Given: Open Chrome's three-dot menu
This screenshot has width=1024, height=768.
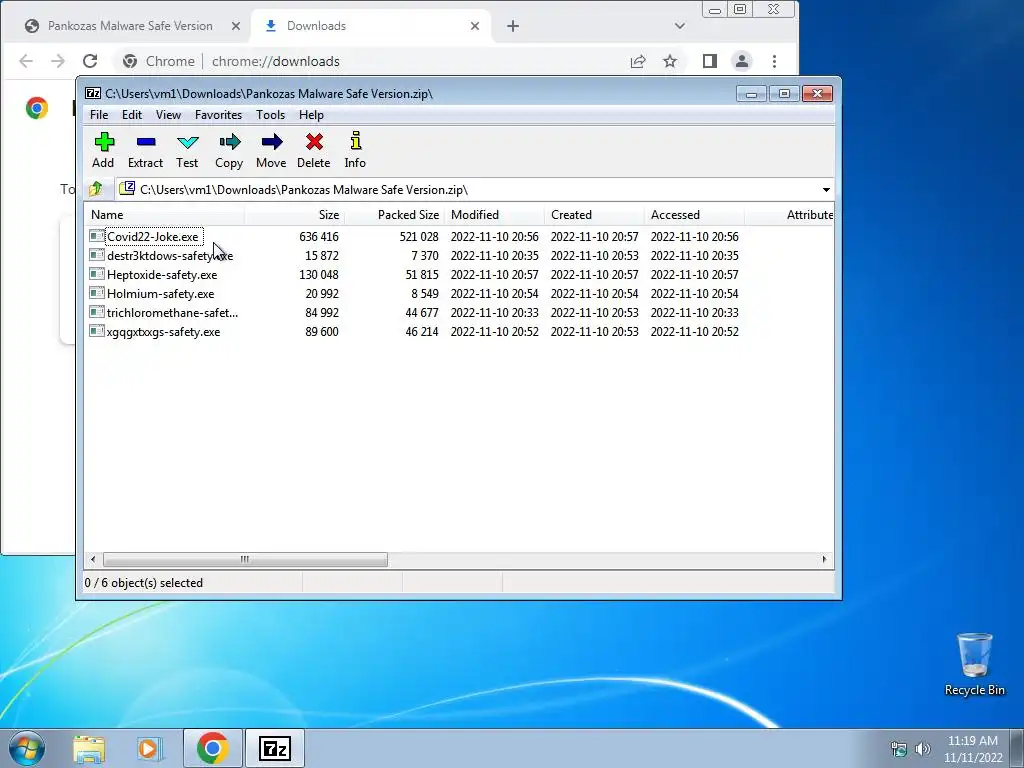Looking at the screenshot, I should [775, 61].
